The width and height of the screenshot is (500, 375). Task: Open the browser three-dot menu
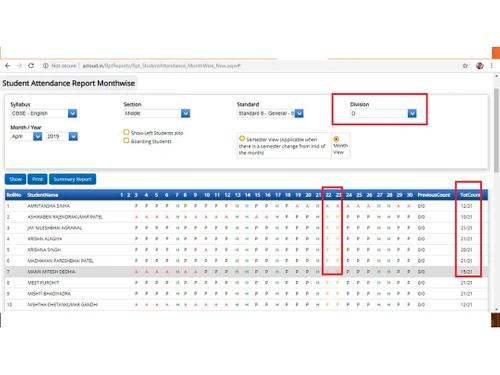click(x=491, y=66)
